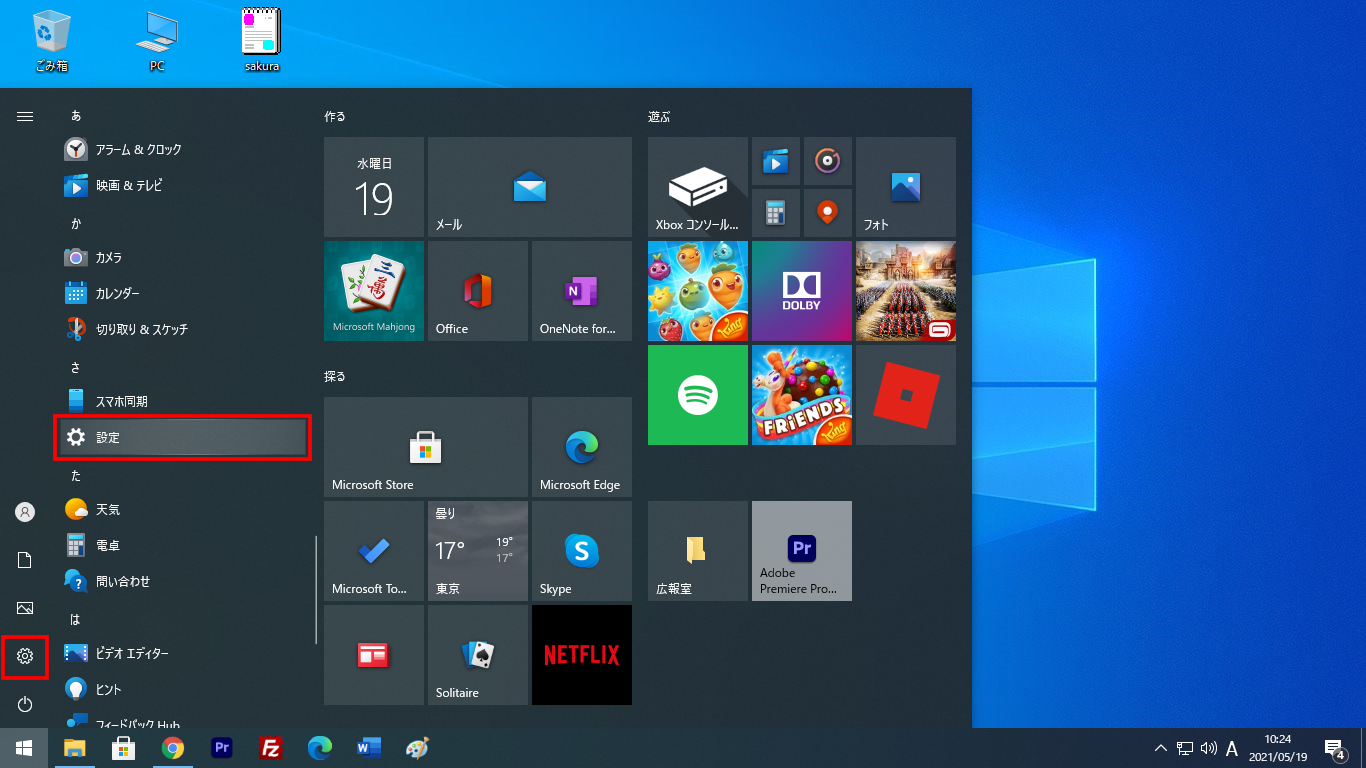Screen dimensions: 1366x768
Task: Open the 東京 weather tile
Action: coord(478,551)
